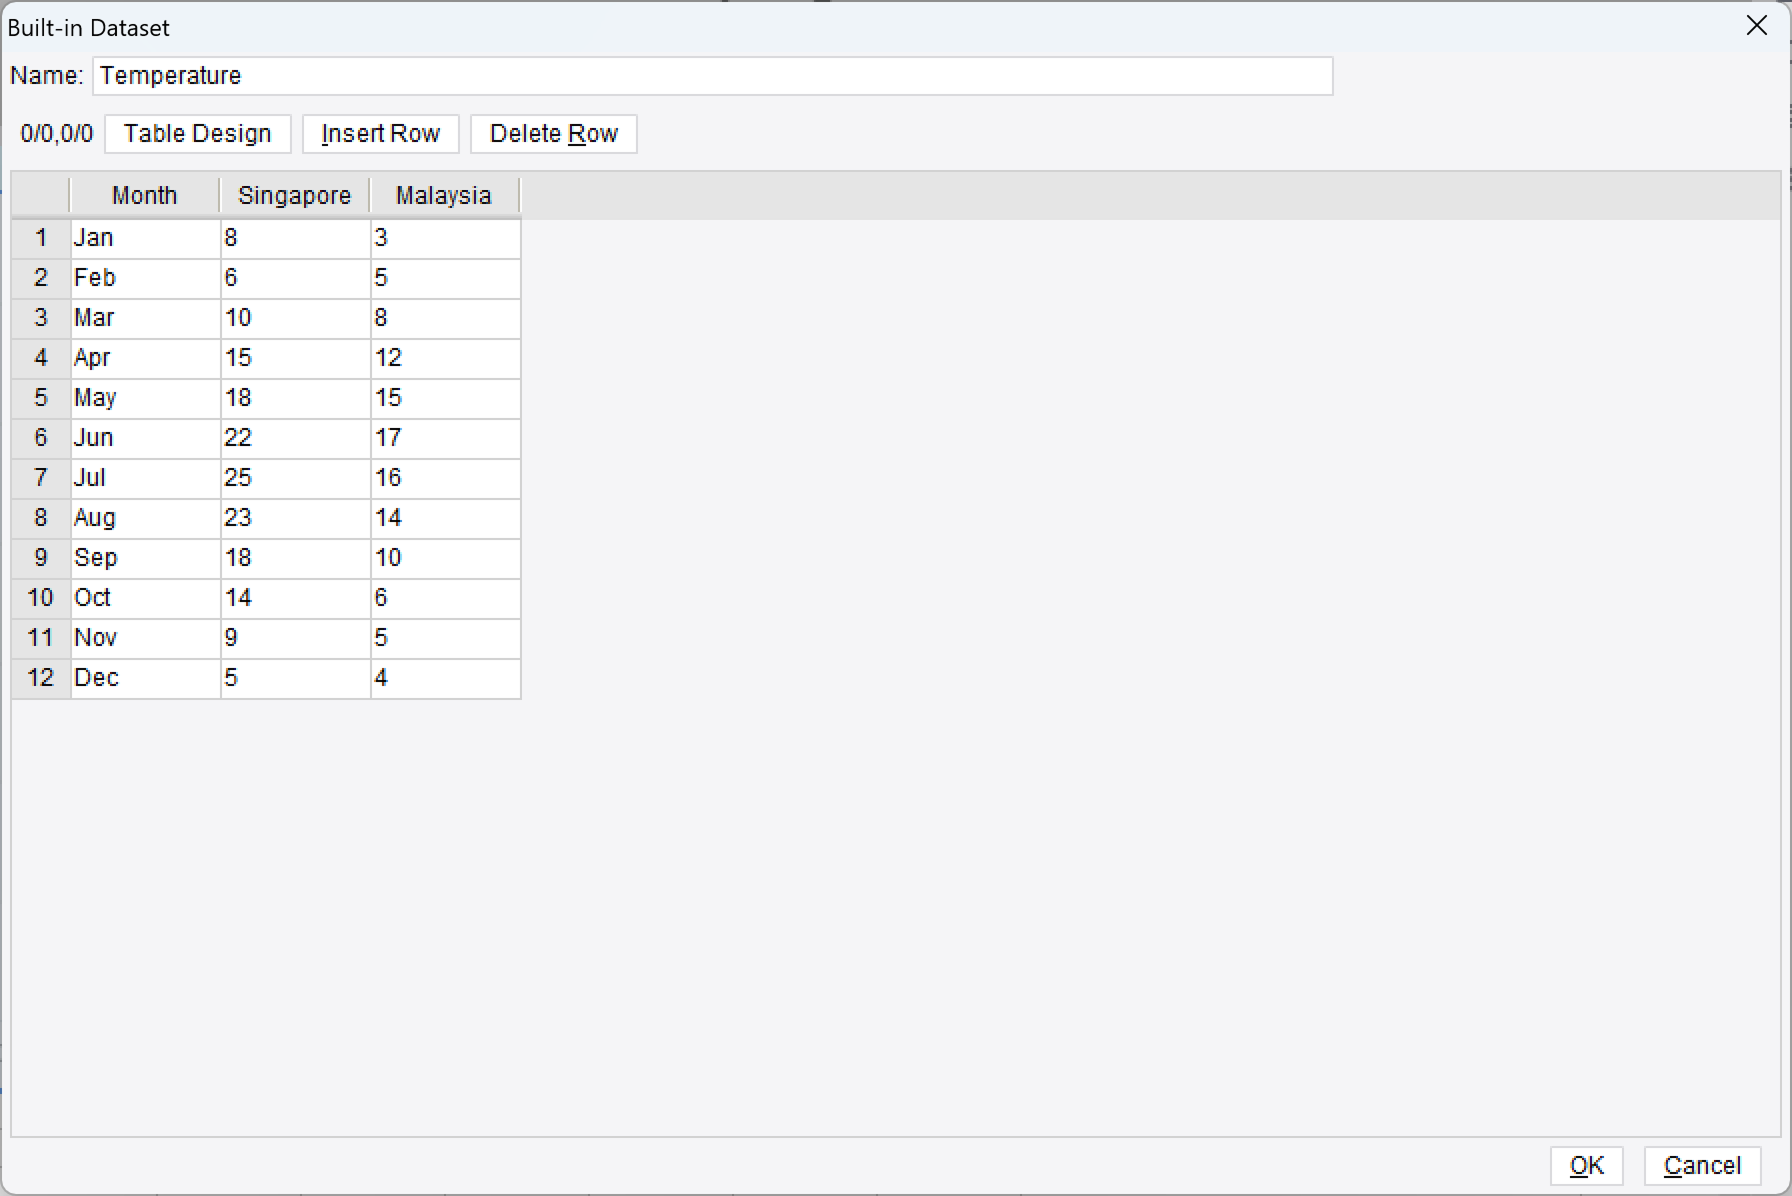Select Malaysia's April value of 12
Image resolution: width=1792 pixels, height=1196 pixels.
pyautogui.click(x=443, y=358)
